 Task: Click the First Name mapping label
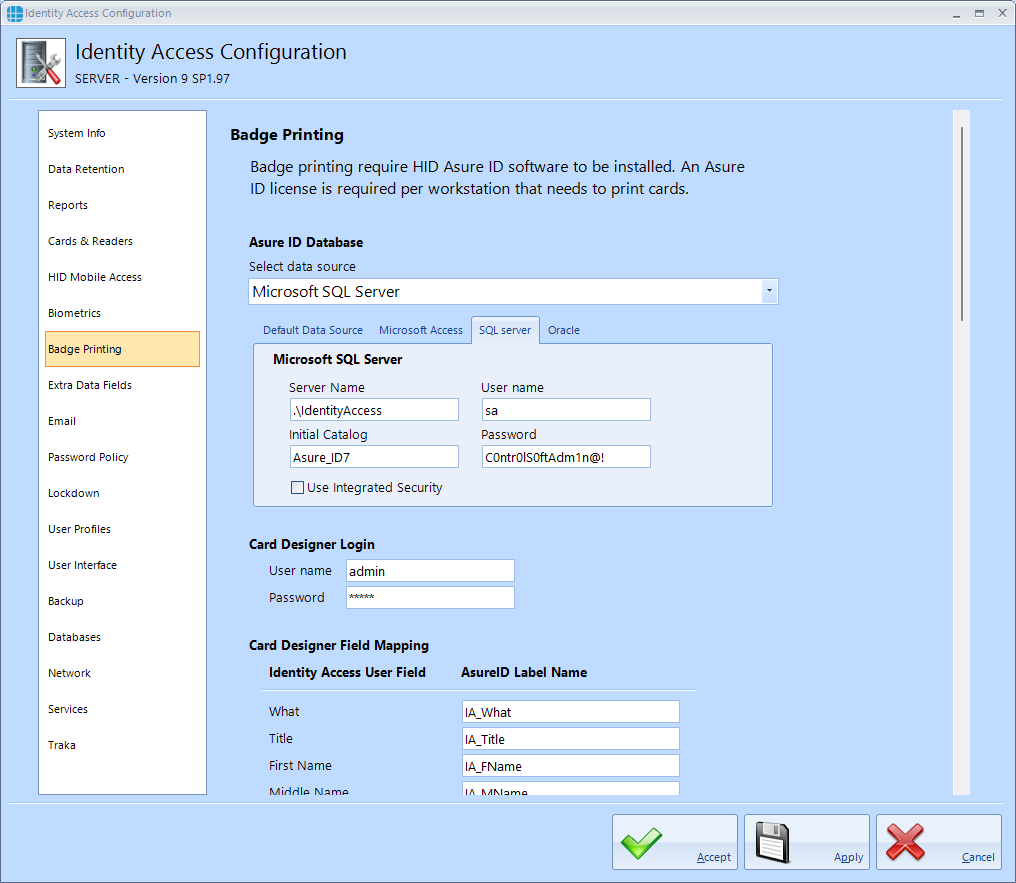point(300,766)
